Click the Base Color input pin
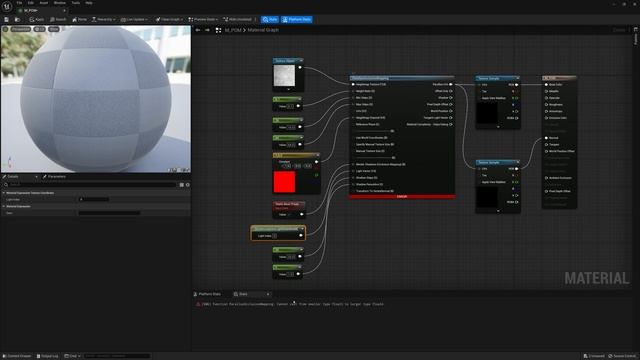 [x=546, y=84]
